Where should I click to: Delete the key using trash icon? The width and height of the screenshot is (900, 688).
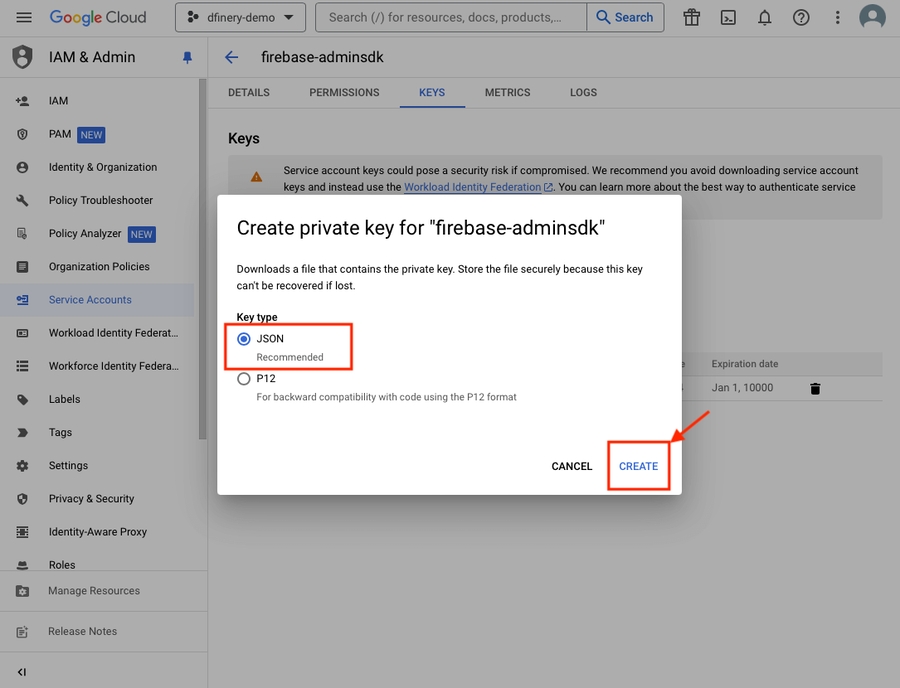(x=815, y=388)
